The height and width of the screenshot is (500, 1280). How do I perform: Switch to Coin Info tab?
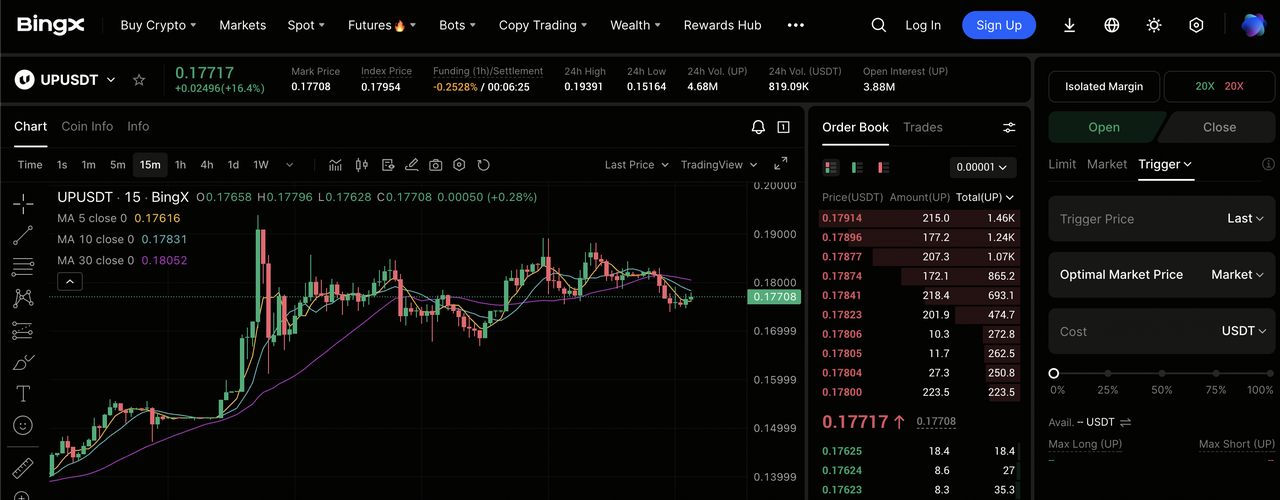tap(87, 126)
